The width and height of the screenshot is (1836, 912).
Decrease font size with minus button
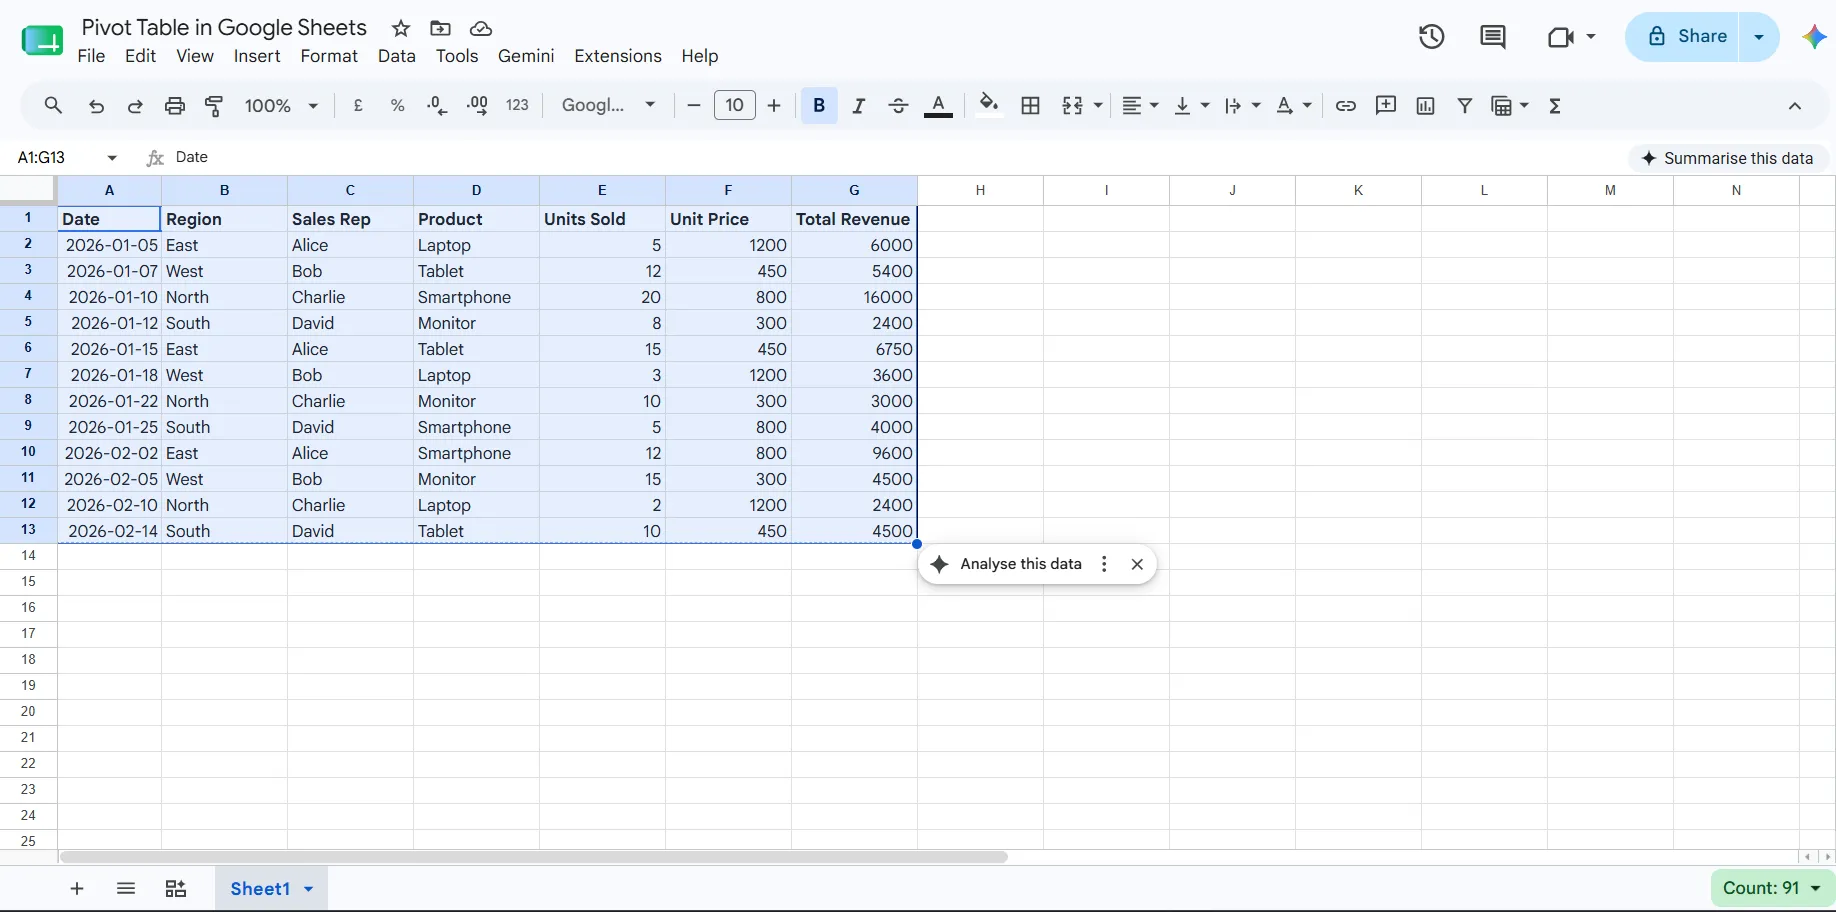pos(693,105)
